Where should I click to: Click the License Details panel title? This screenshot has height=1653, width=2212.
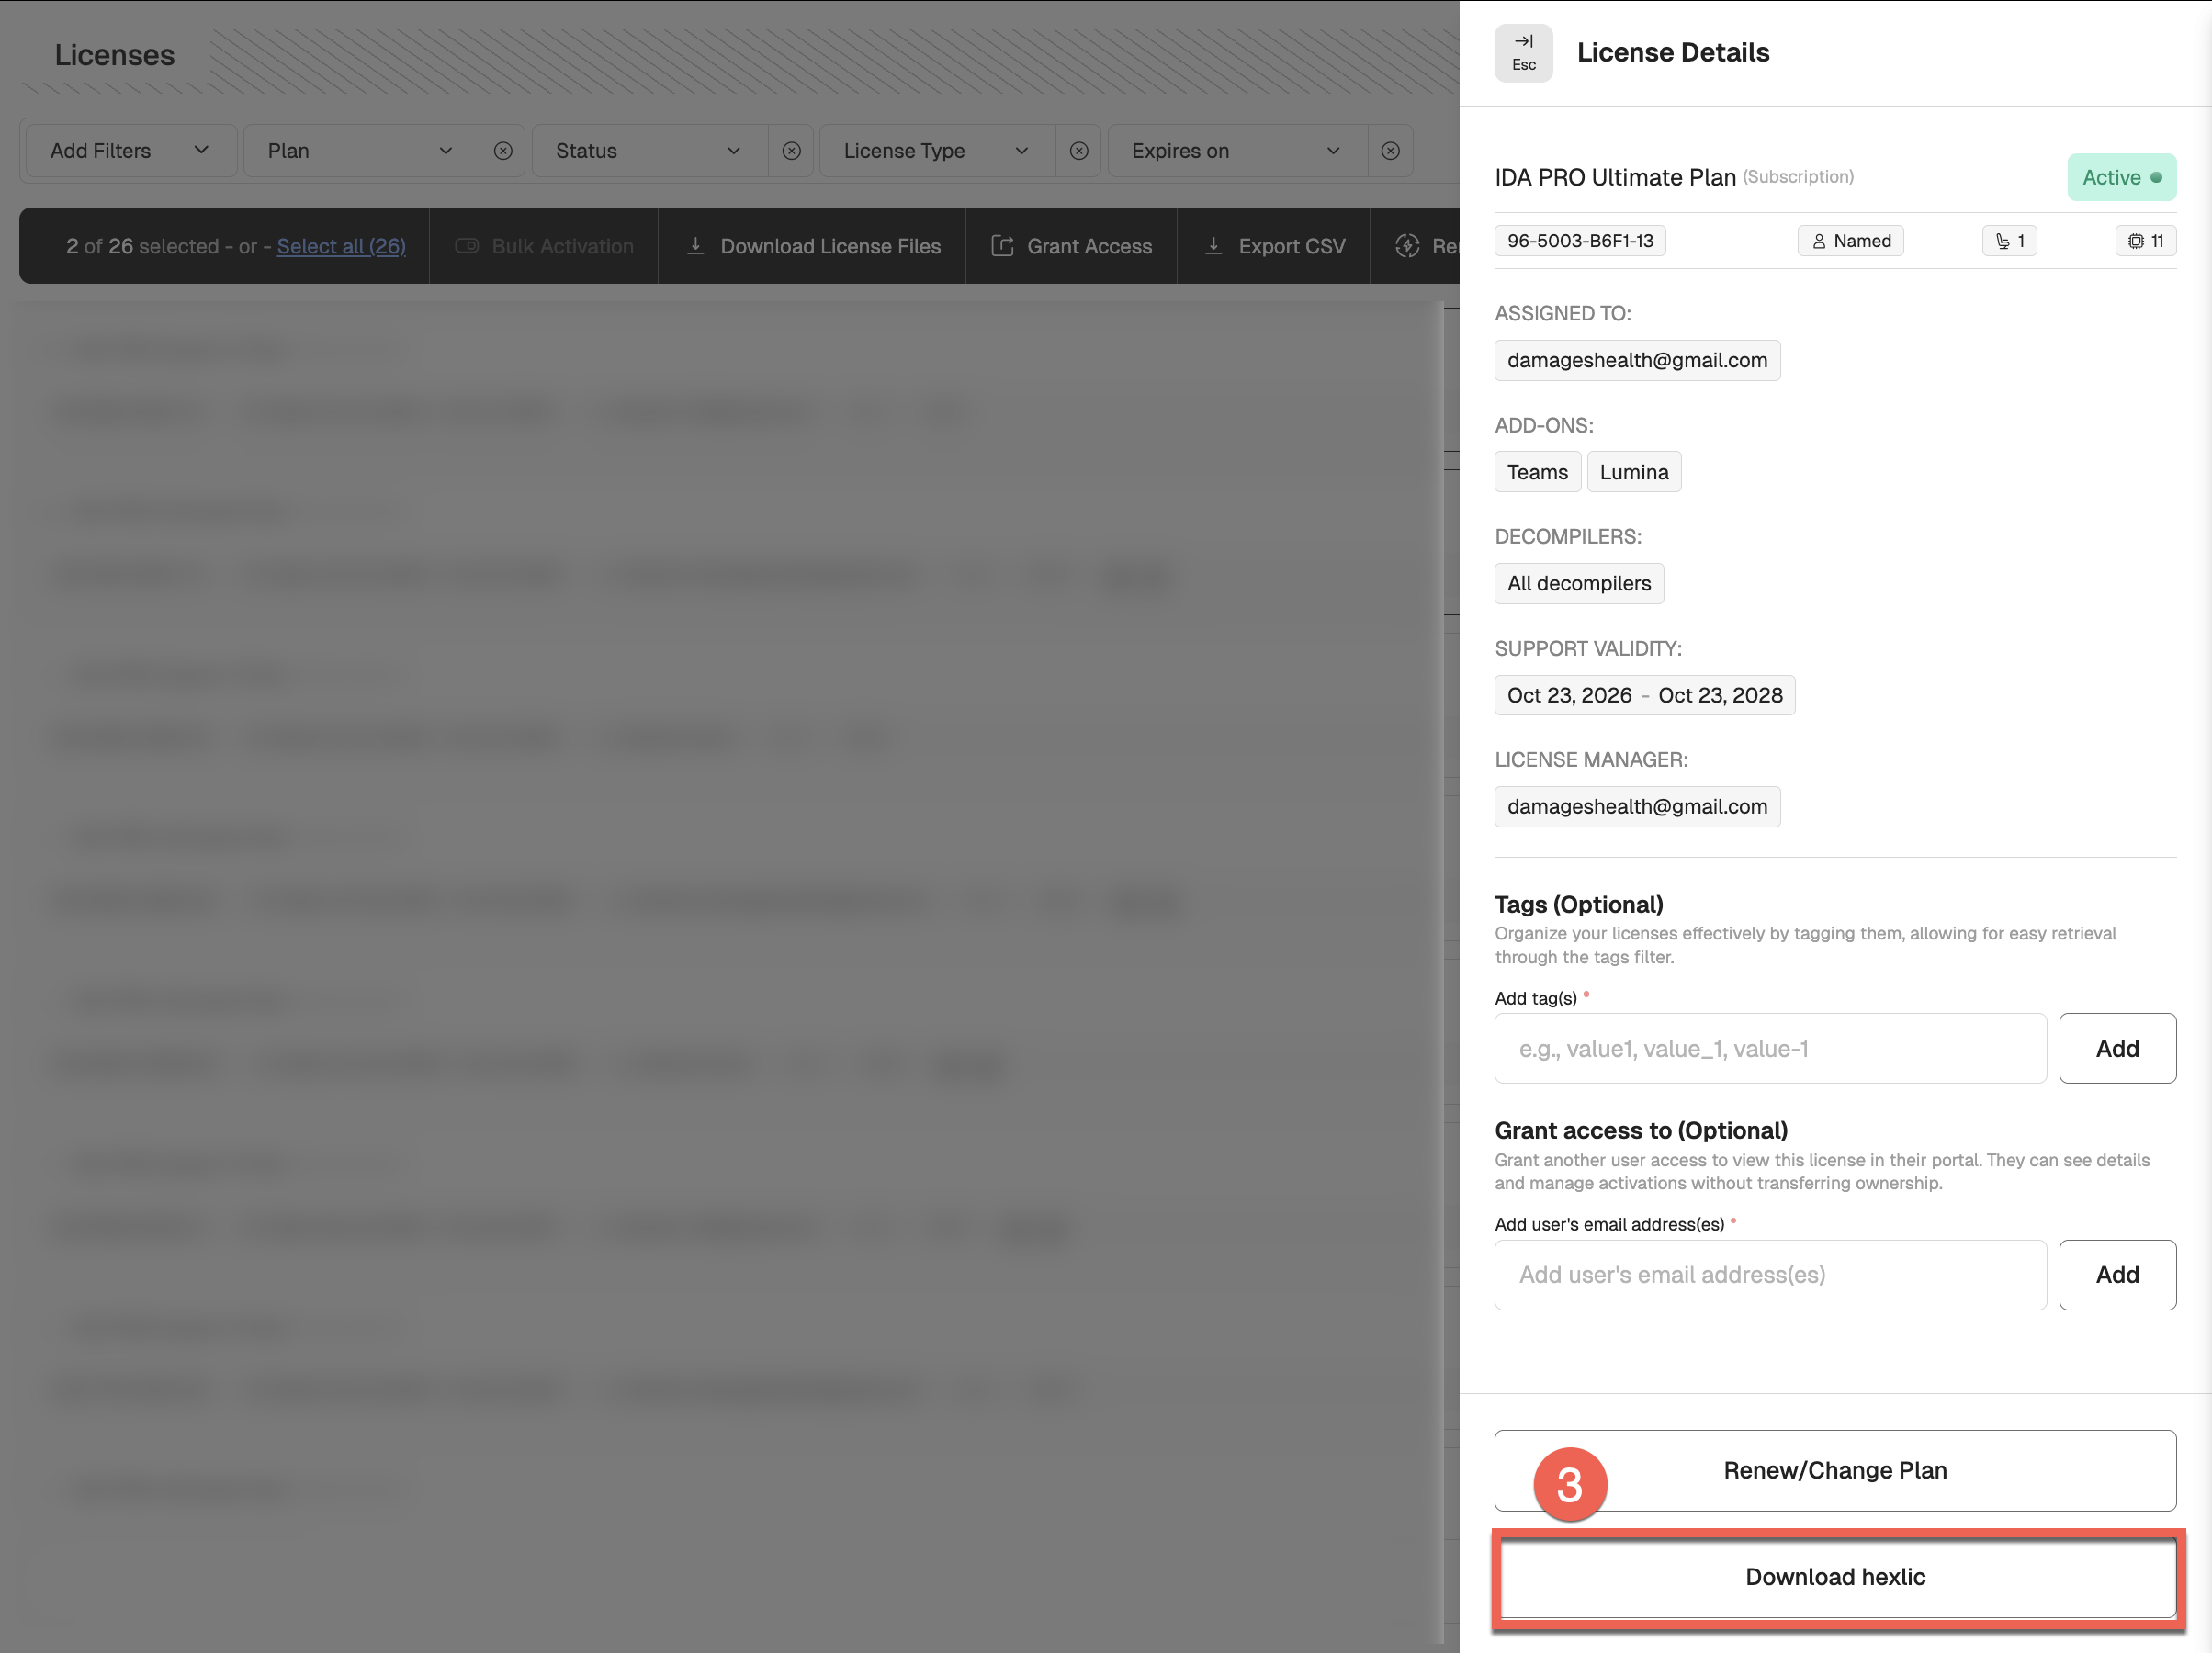click(x=1673, y=52)
